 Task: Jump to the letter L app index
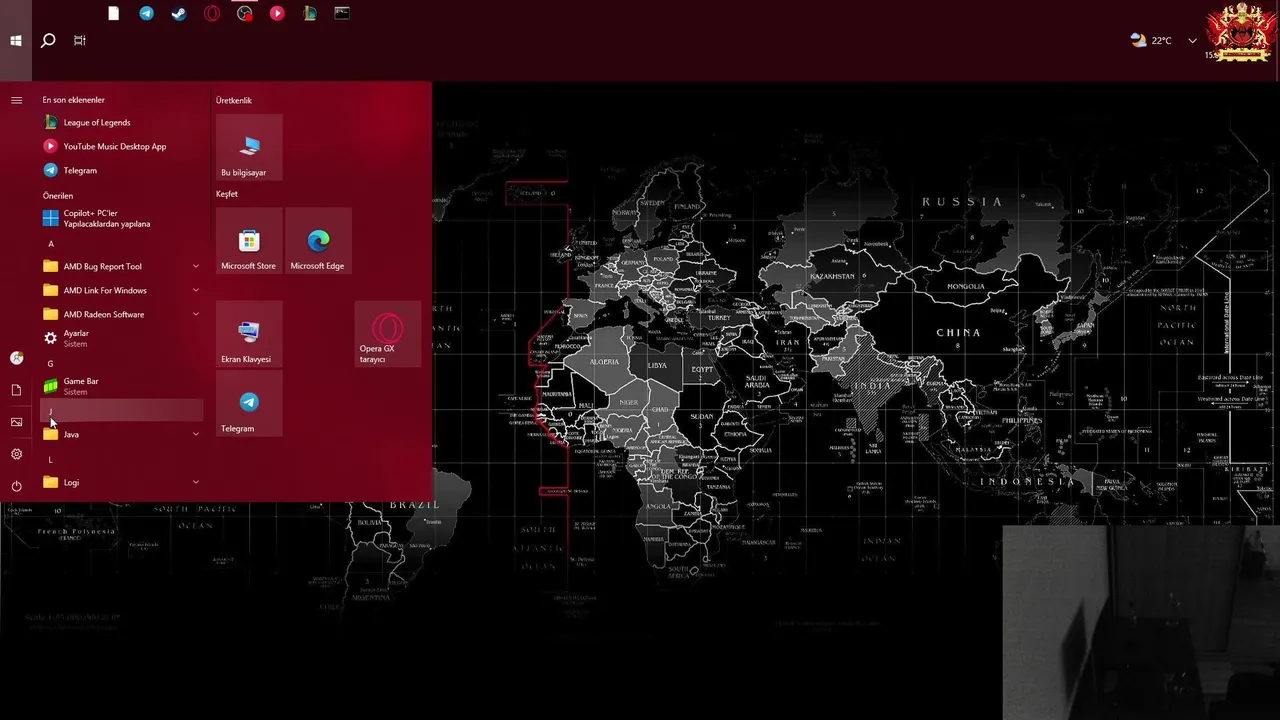click(122, 459)
